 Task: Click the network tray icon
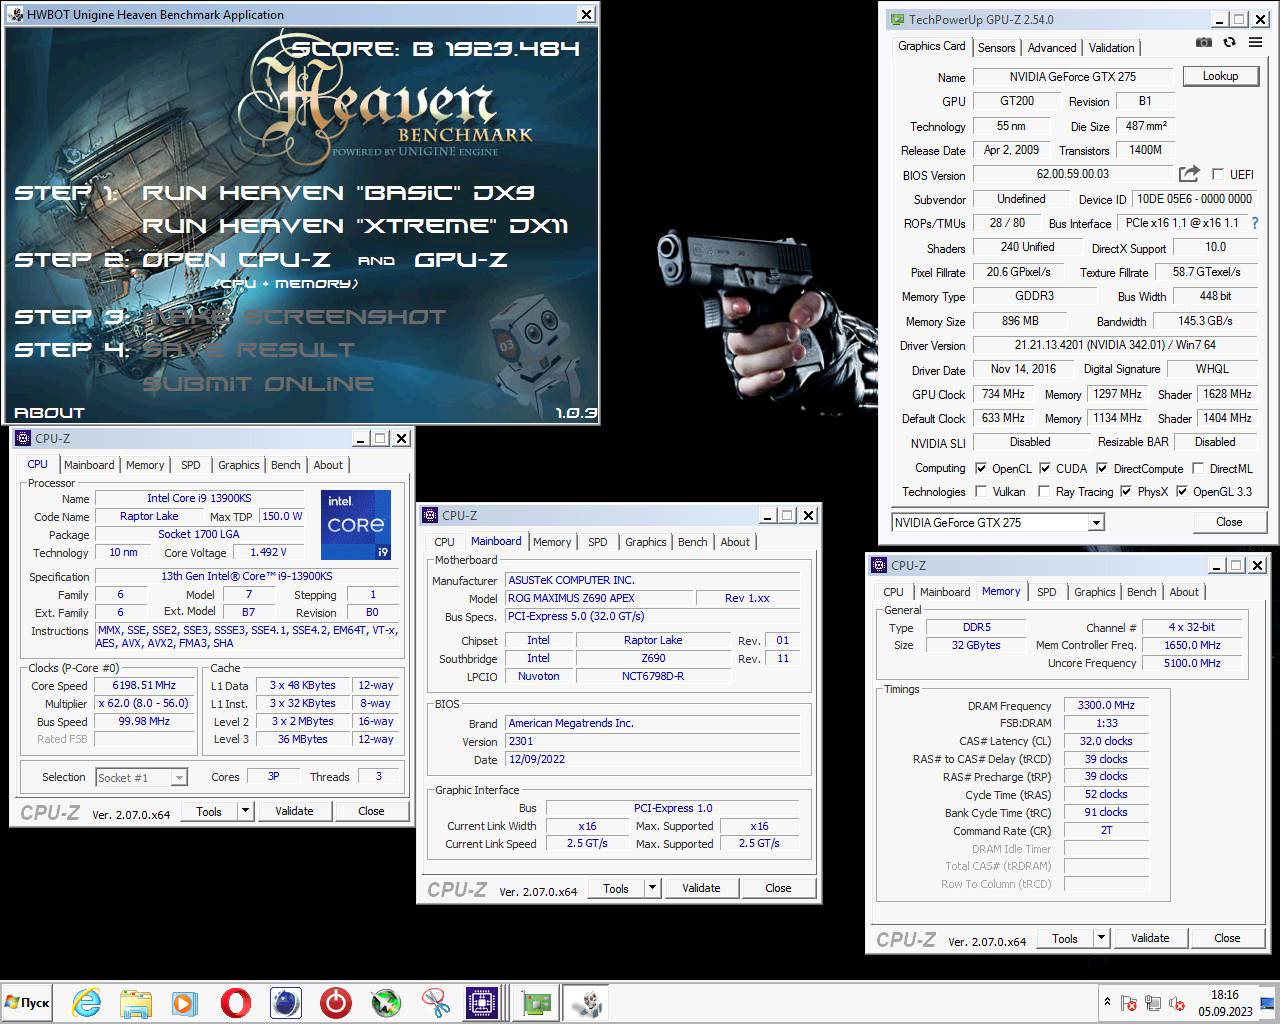tap(1153, 1002)
